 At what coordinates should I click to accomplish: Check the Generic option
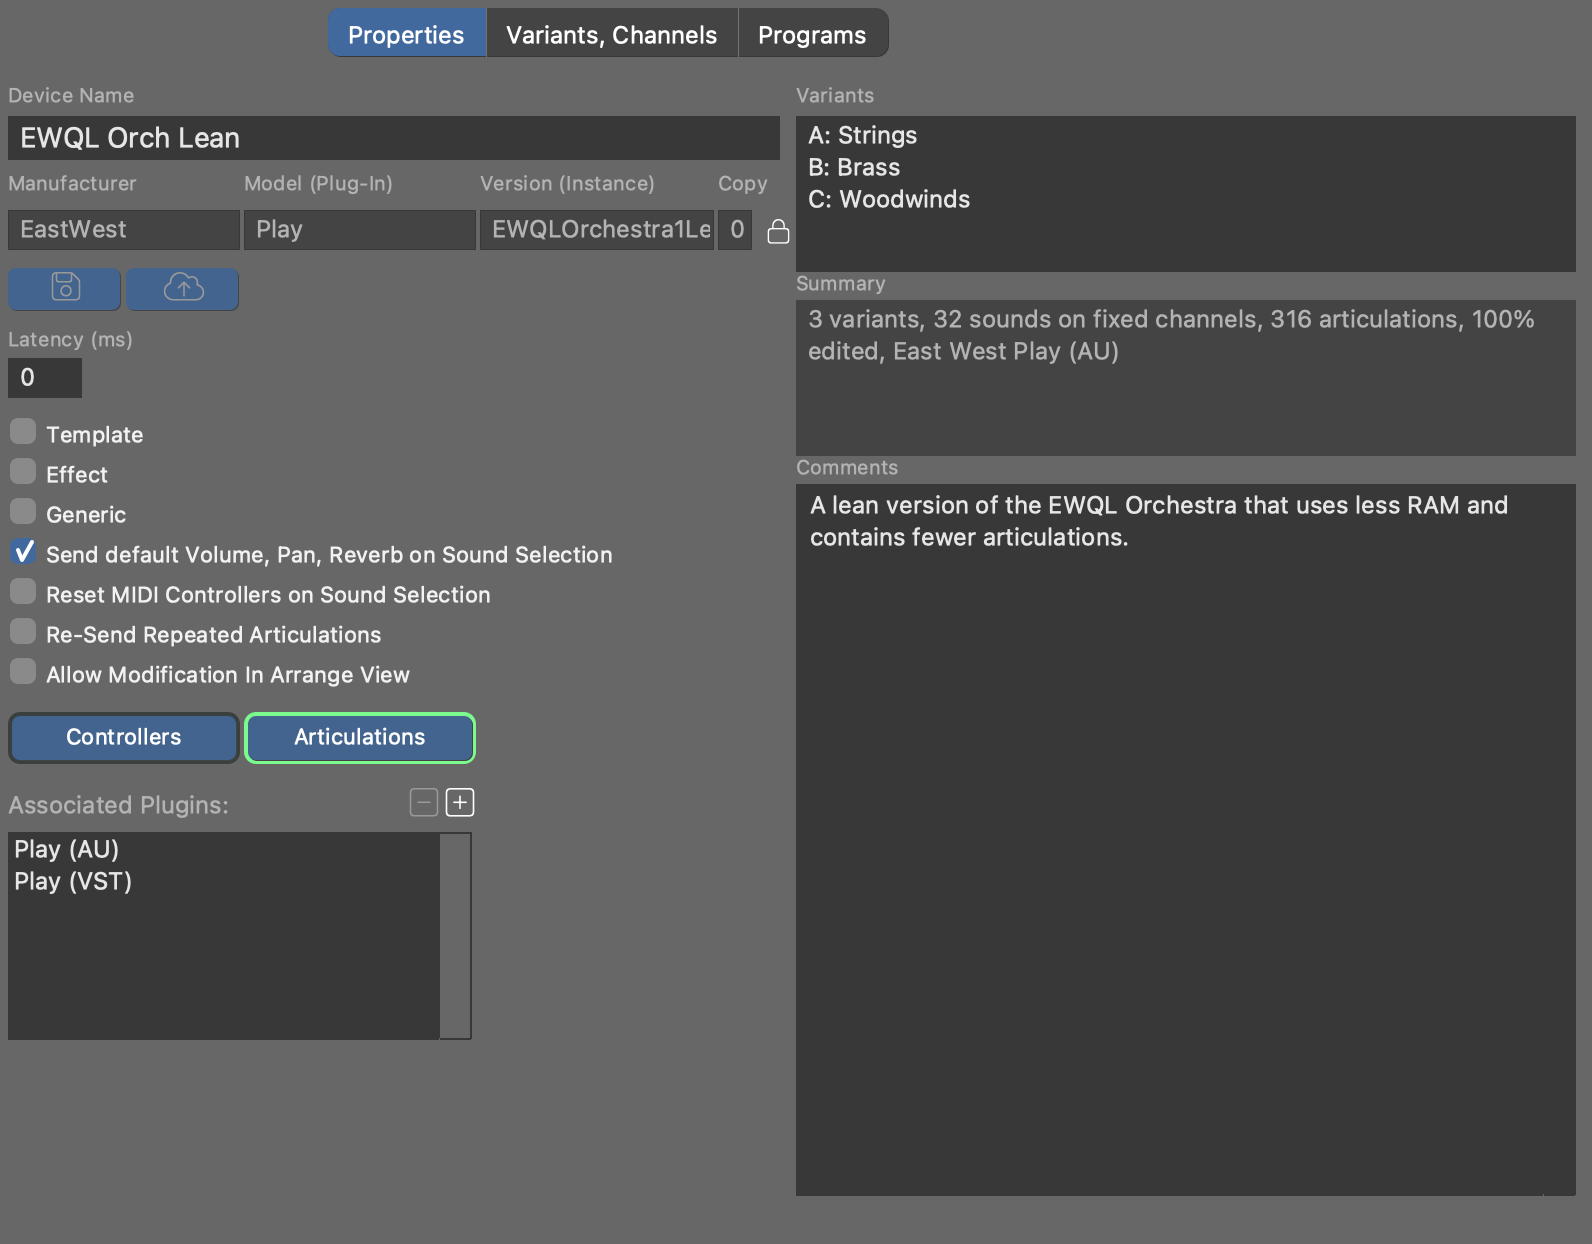coord(23,512)
